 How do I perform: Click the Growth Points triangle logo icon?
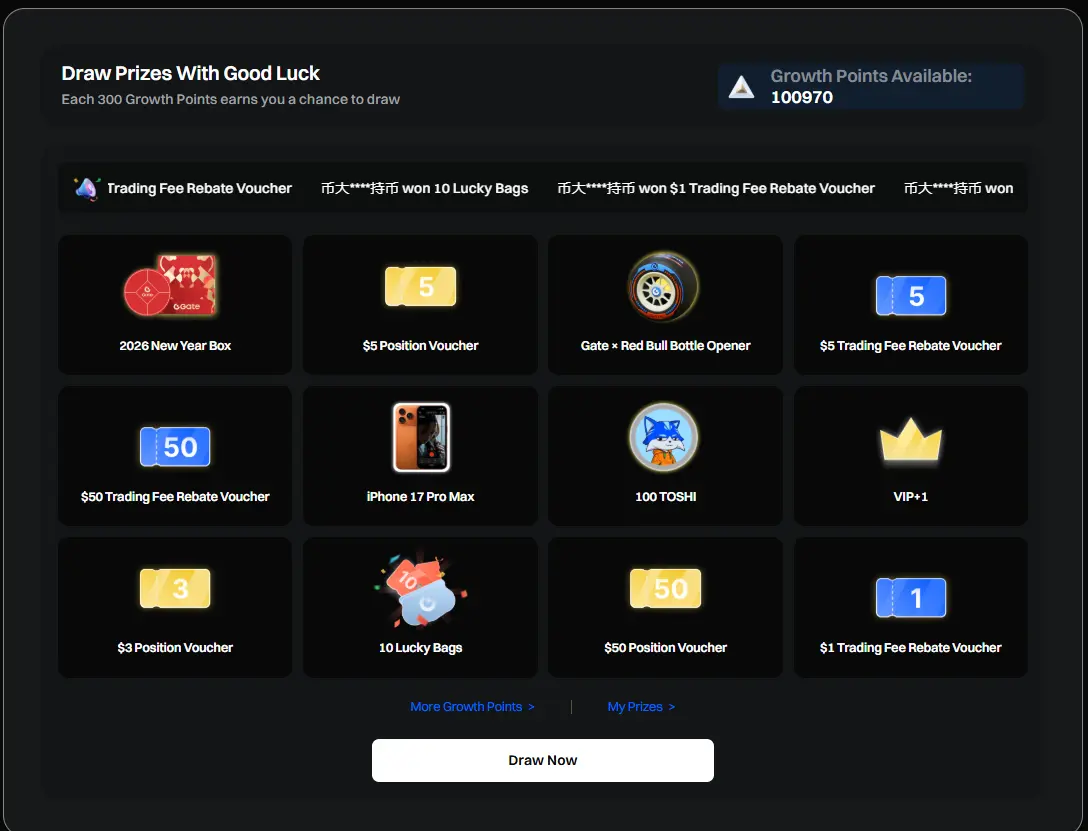[x=741, y=87]
